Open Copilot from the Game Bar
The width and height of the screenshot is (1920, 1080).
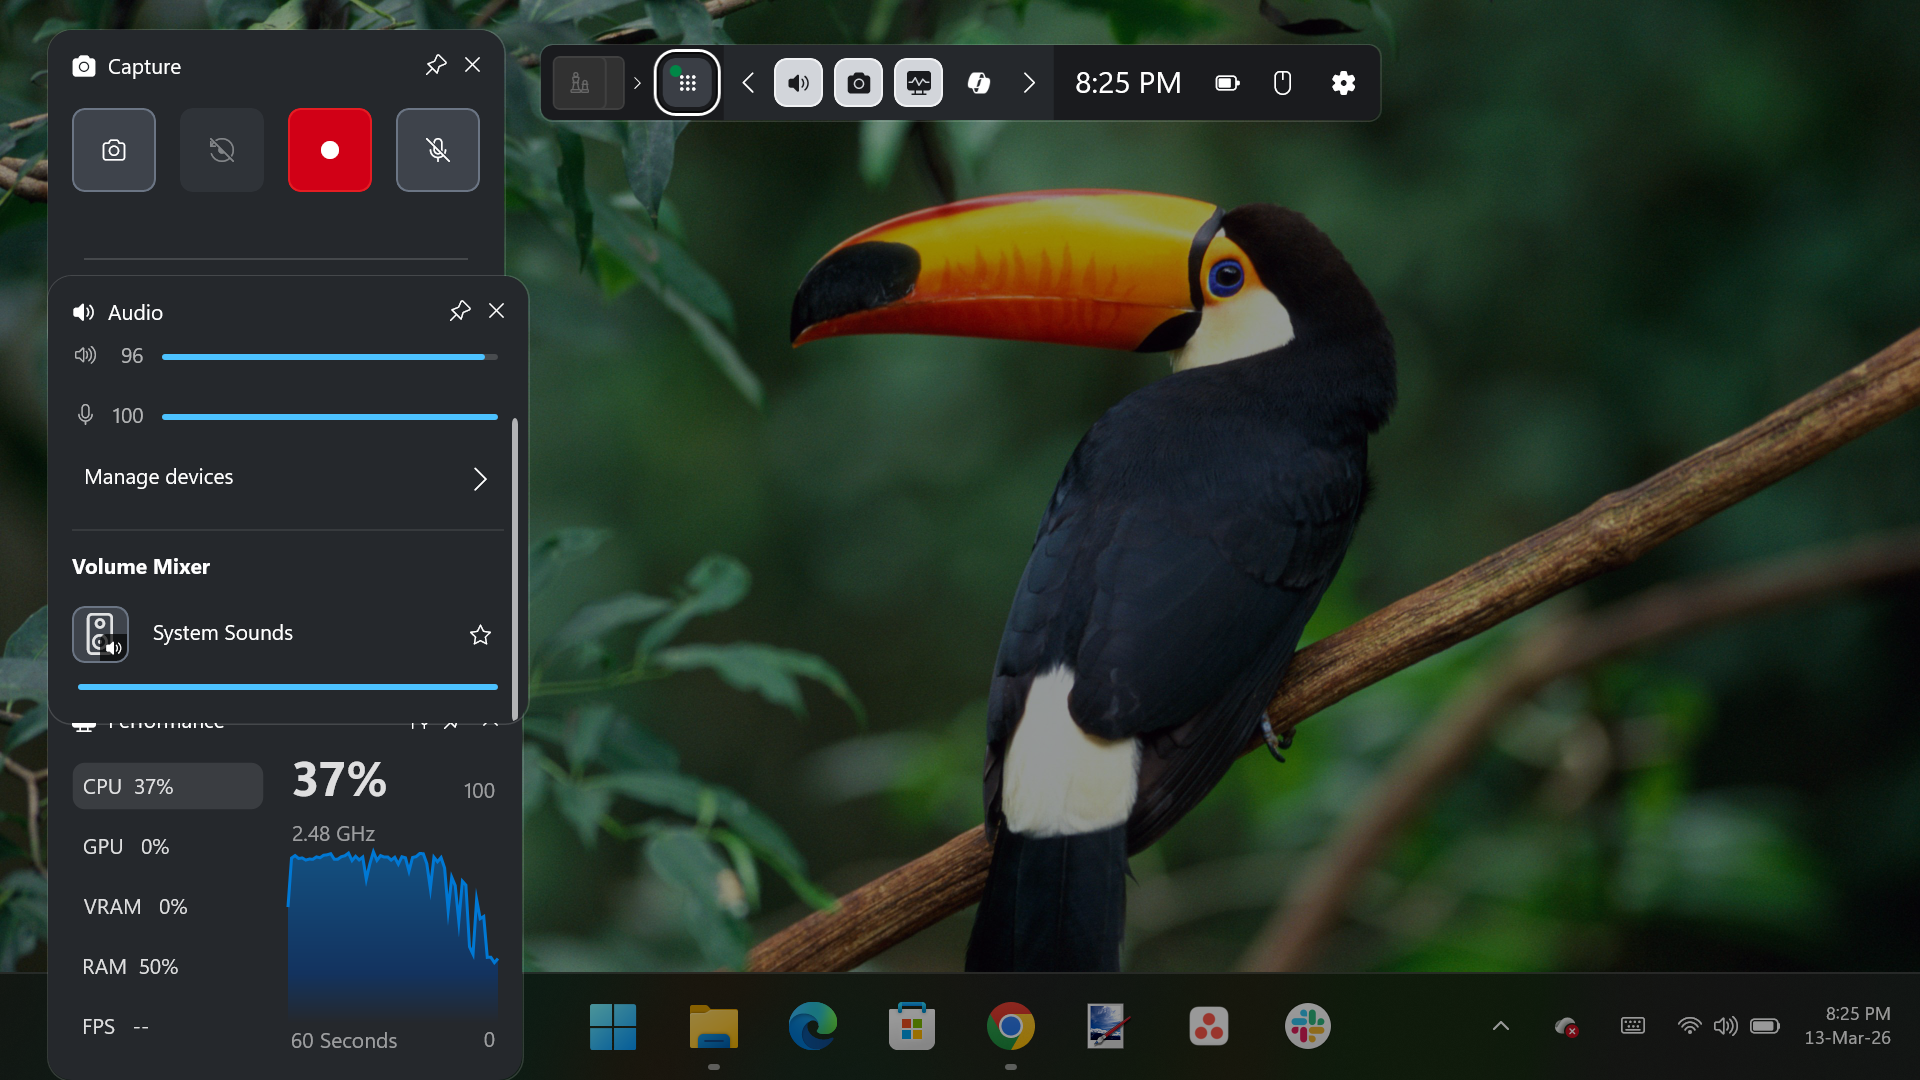(979, 83)
